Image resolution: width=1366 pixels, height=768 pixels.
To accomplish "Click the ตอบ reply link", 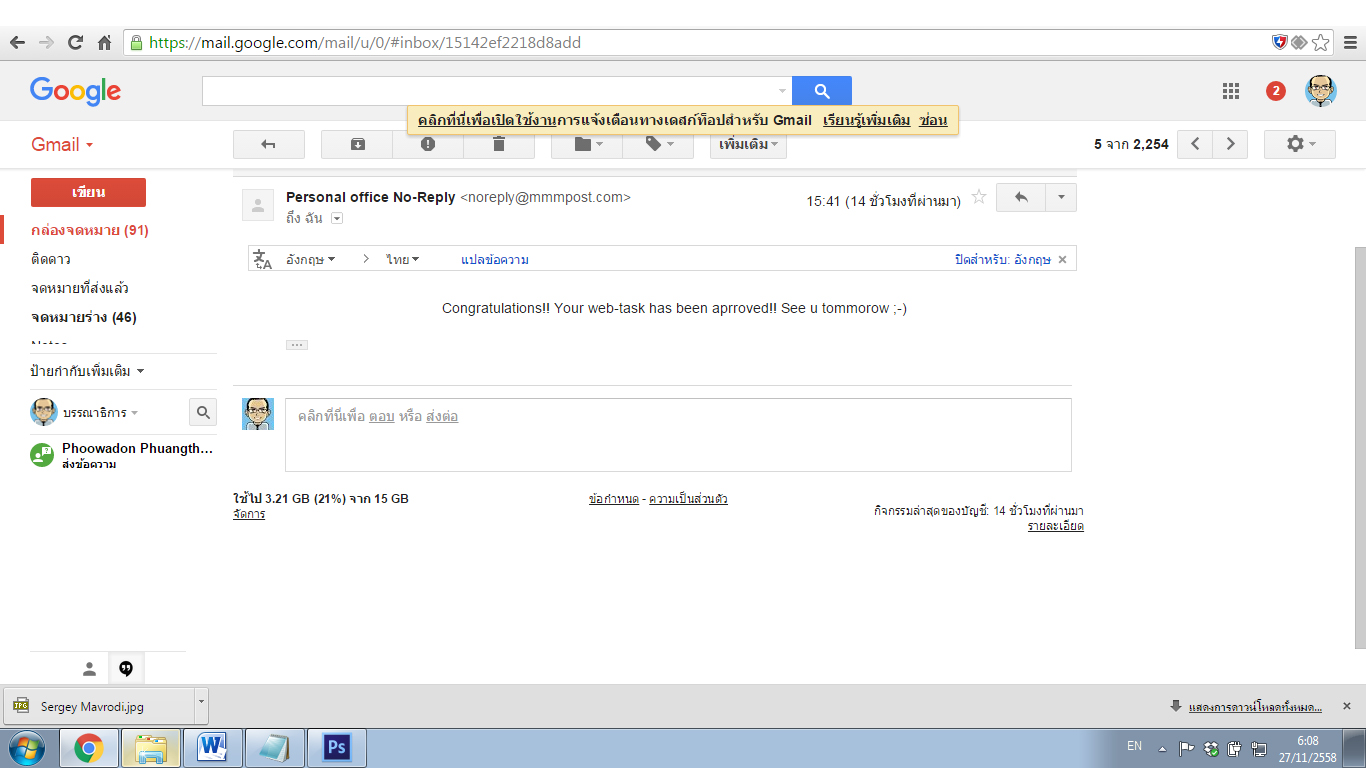I will (x=382, y=417).
